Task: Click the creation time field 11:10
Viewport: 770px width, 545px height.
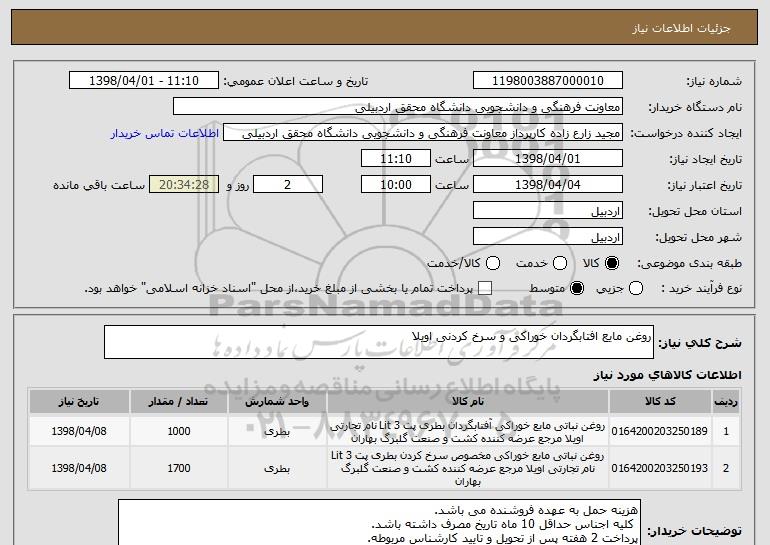Action: point(396,159)
